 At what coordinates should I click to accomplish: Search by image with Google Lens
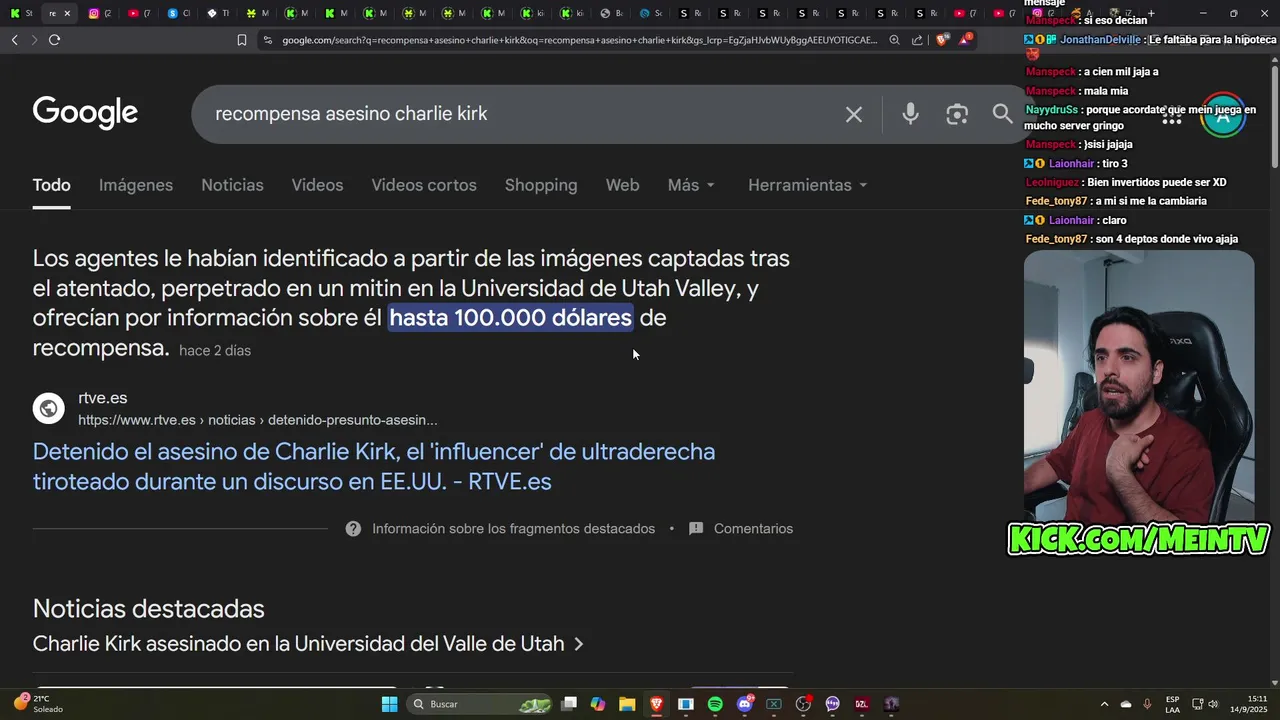[x=957, y=114]
